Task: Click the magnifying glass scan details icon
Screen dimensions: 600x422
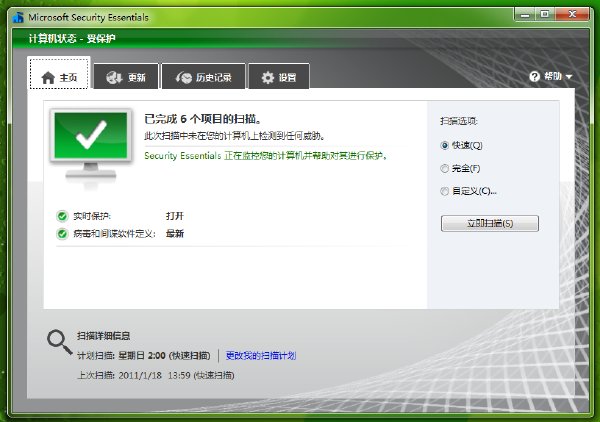Action: [59, 342]
